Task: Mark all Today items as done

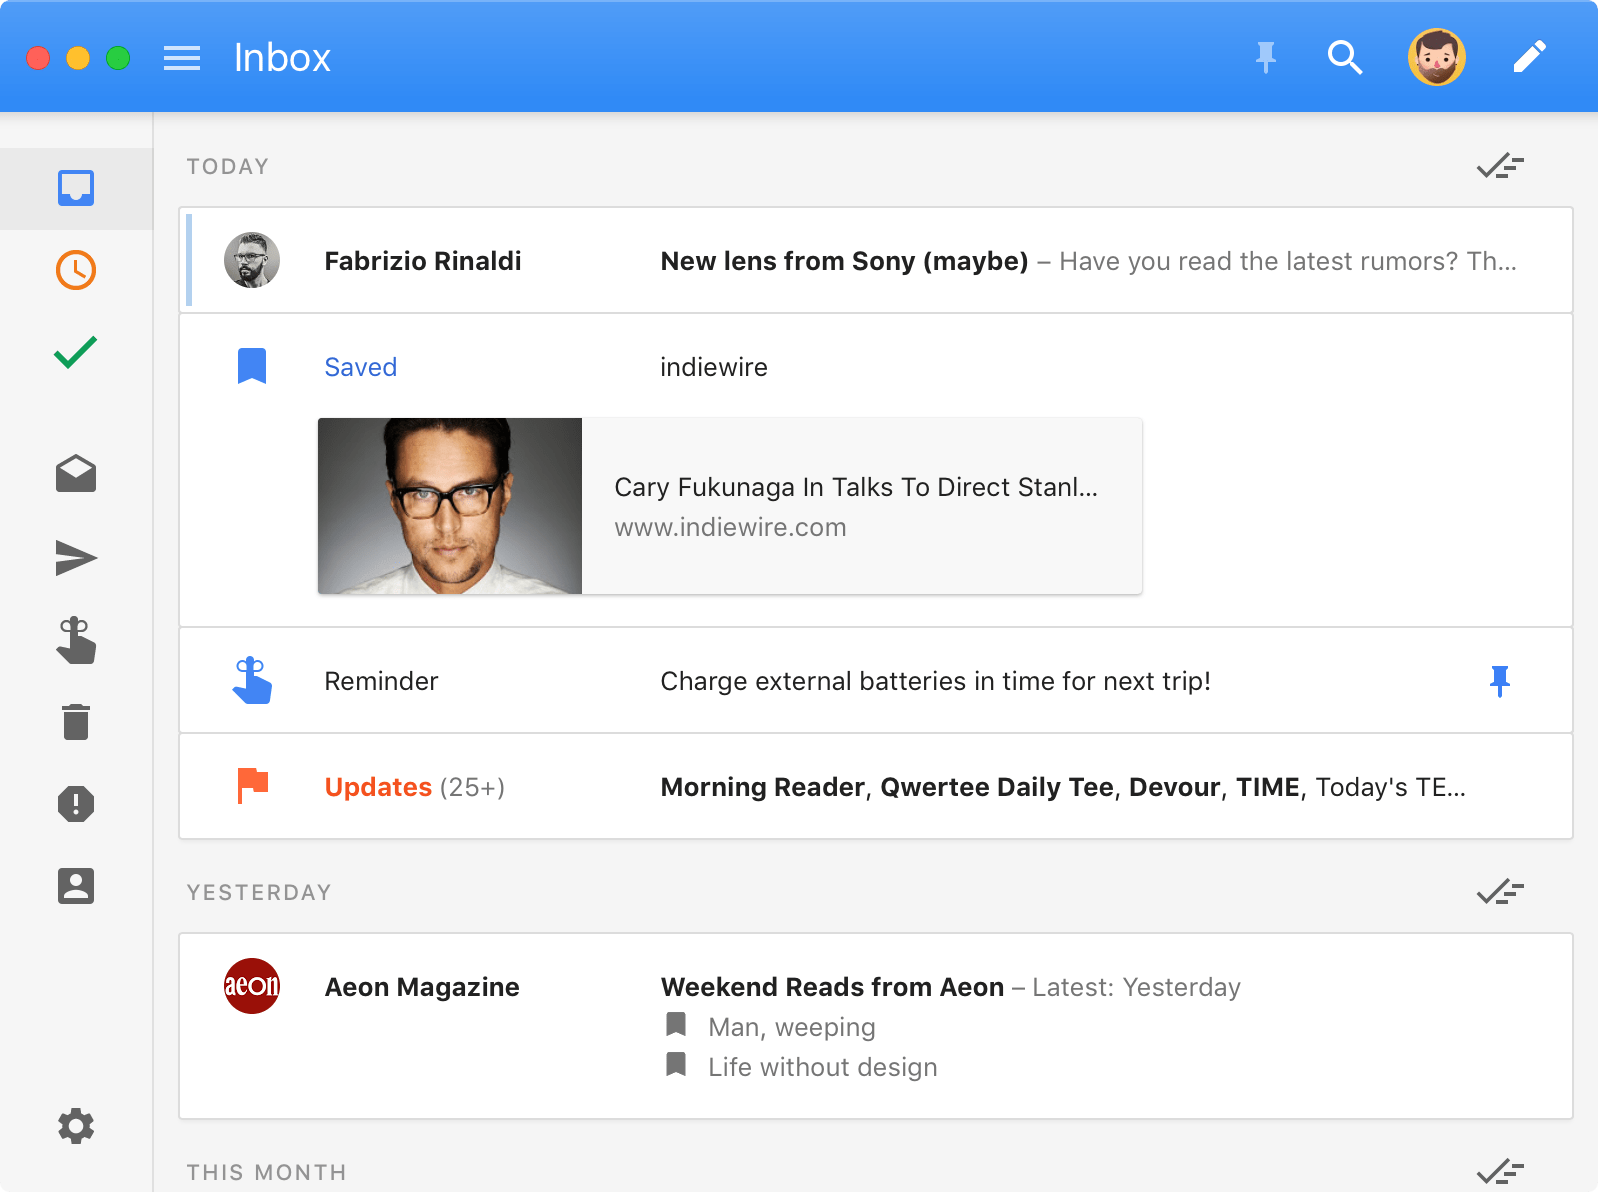Action: tap(1500, 166)
